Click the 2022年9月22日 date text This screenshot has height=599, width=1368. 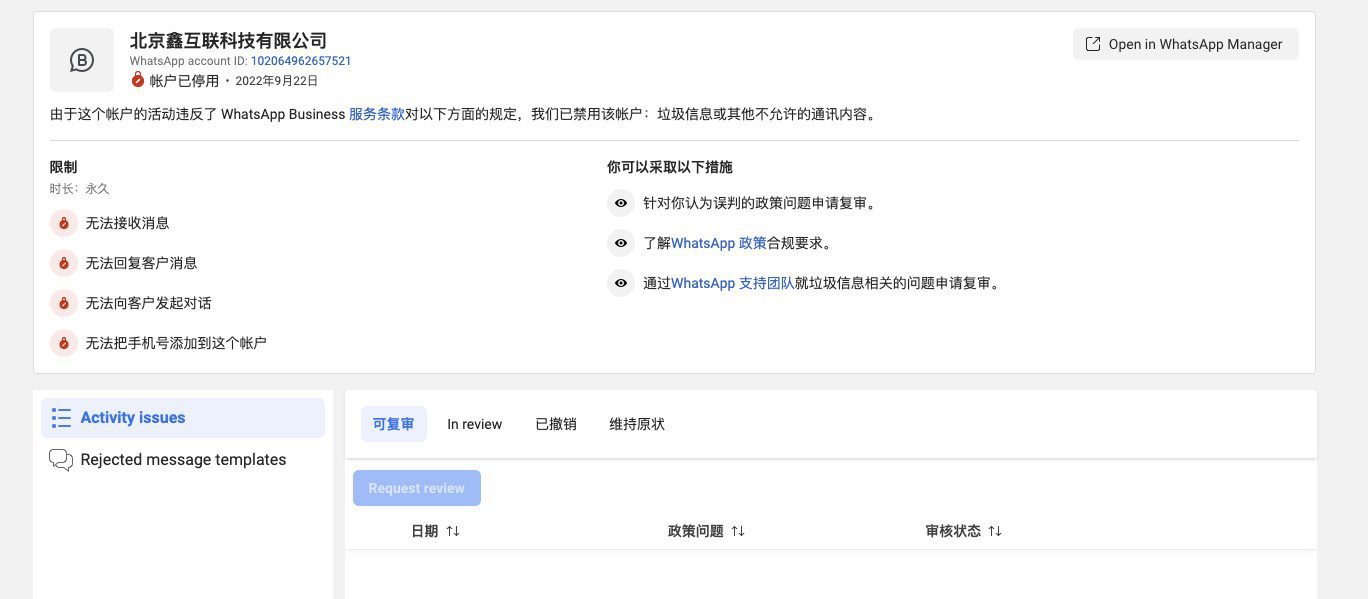pyautogui.click(x=276, y=81)
